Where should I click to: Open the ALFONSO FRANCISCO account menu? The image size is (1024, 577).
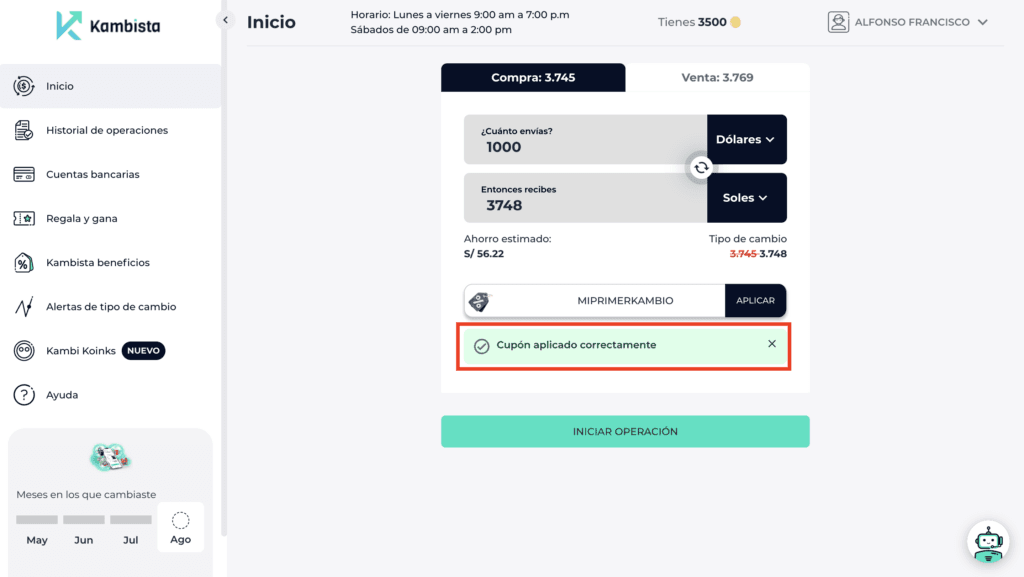point(908,22)
